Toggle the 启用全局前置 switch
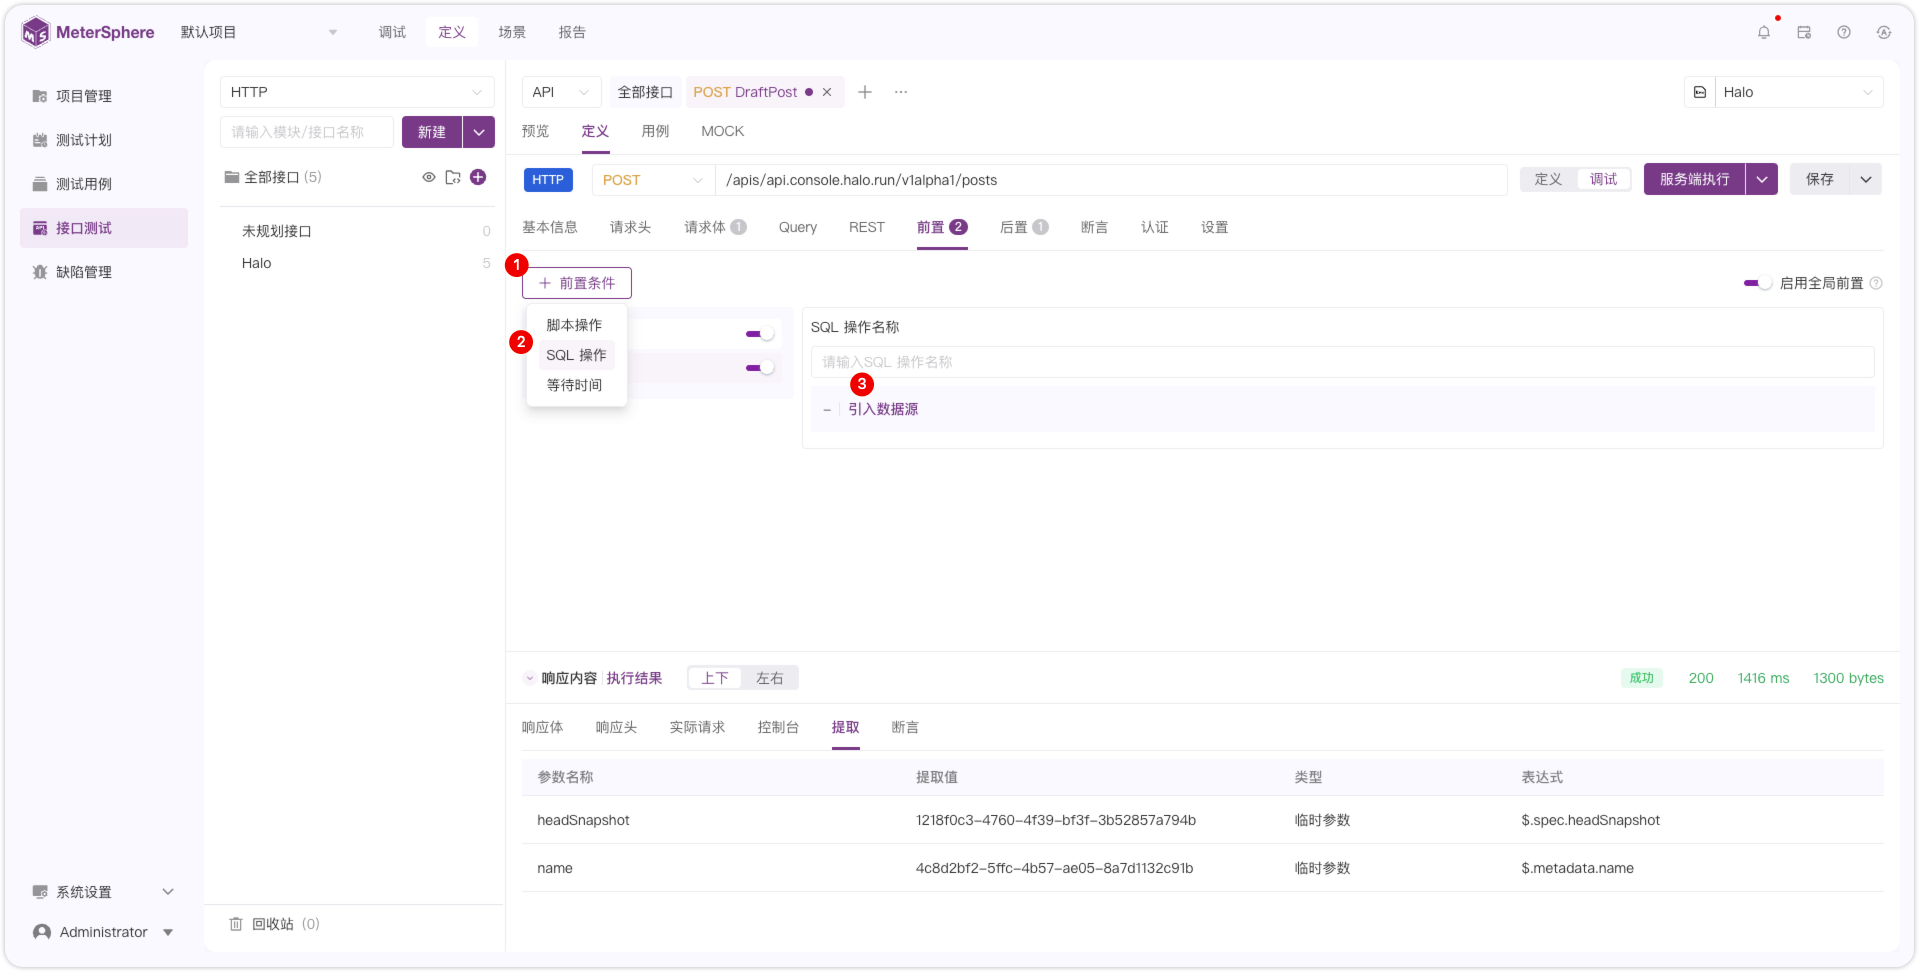1919x972 pixels. [1757, 283]
